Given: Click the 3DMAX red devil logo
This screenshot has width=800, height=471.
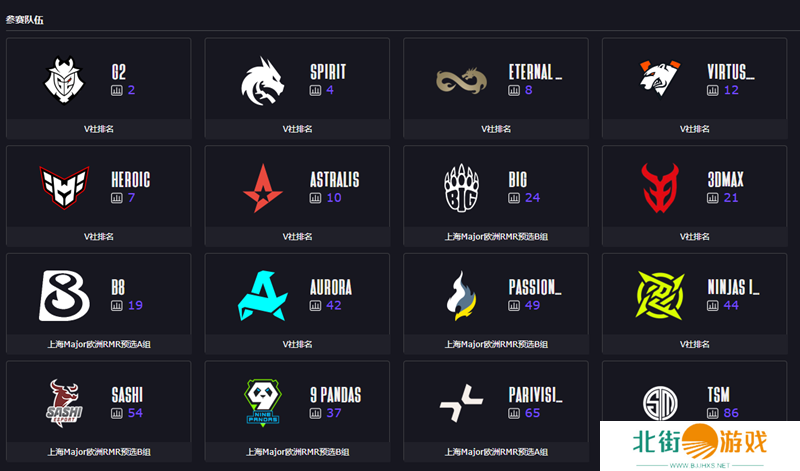Looking at the screenshot, I should pos(660,188).
